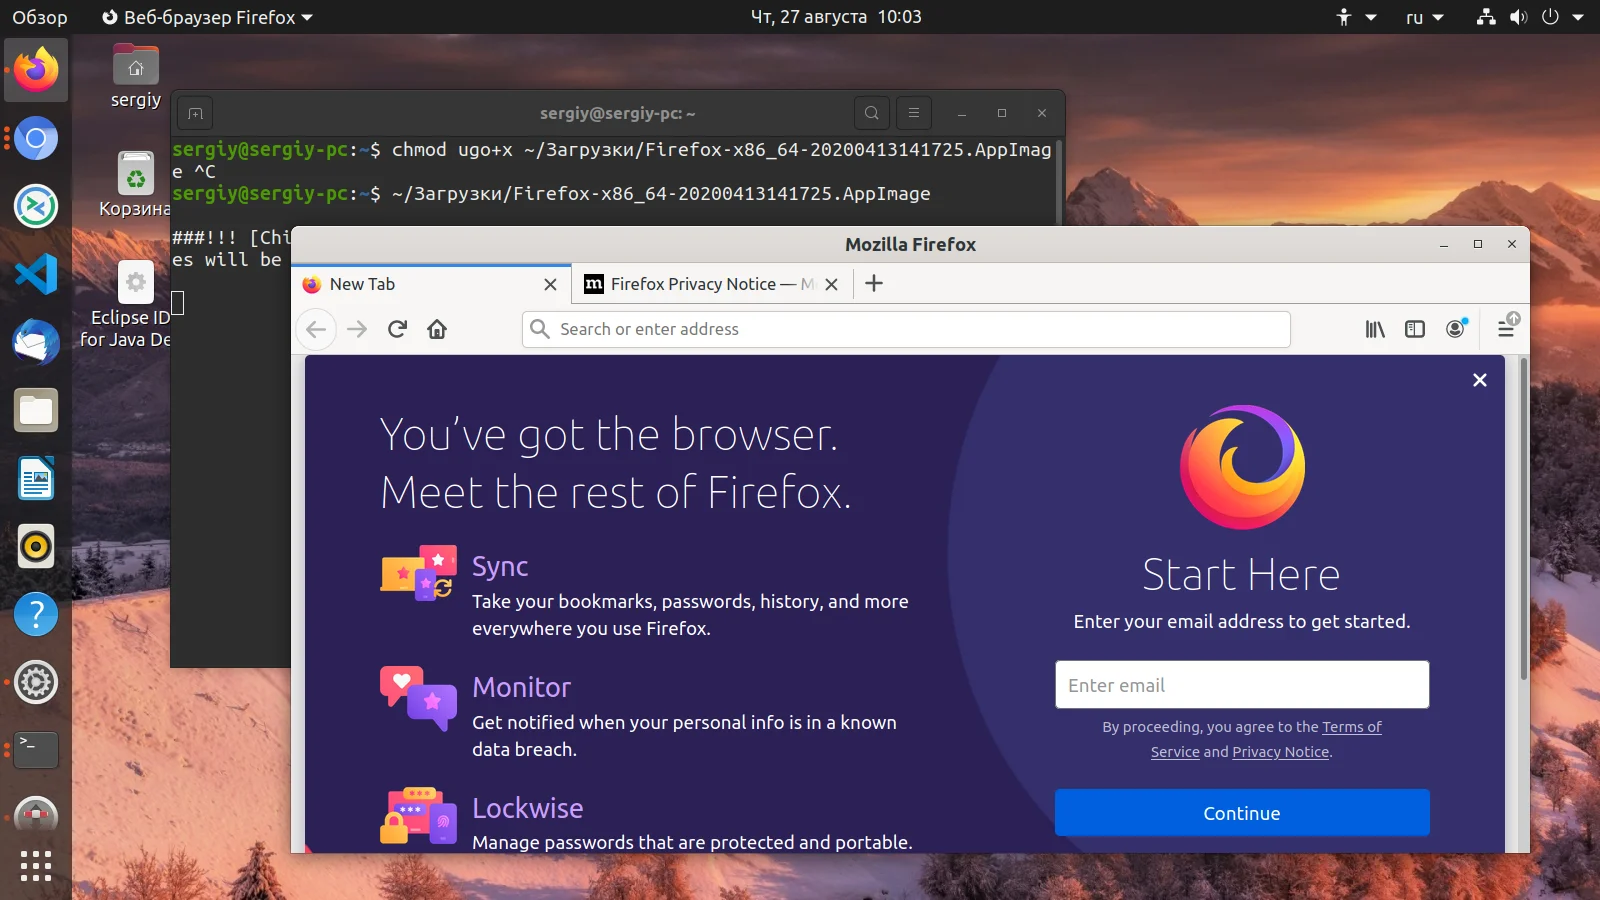Open the network status icon in top bar
This screenshot has width=1600, height=900.
pos(1486,17)
